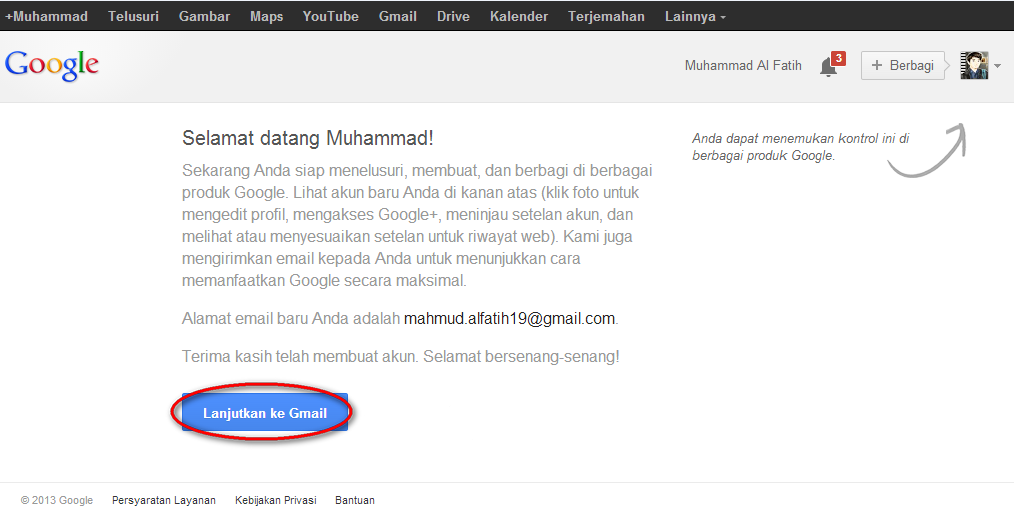Open Persyaratan Layanan footer link
Screen dimensions: 1014x514
(x=164, y=500)
